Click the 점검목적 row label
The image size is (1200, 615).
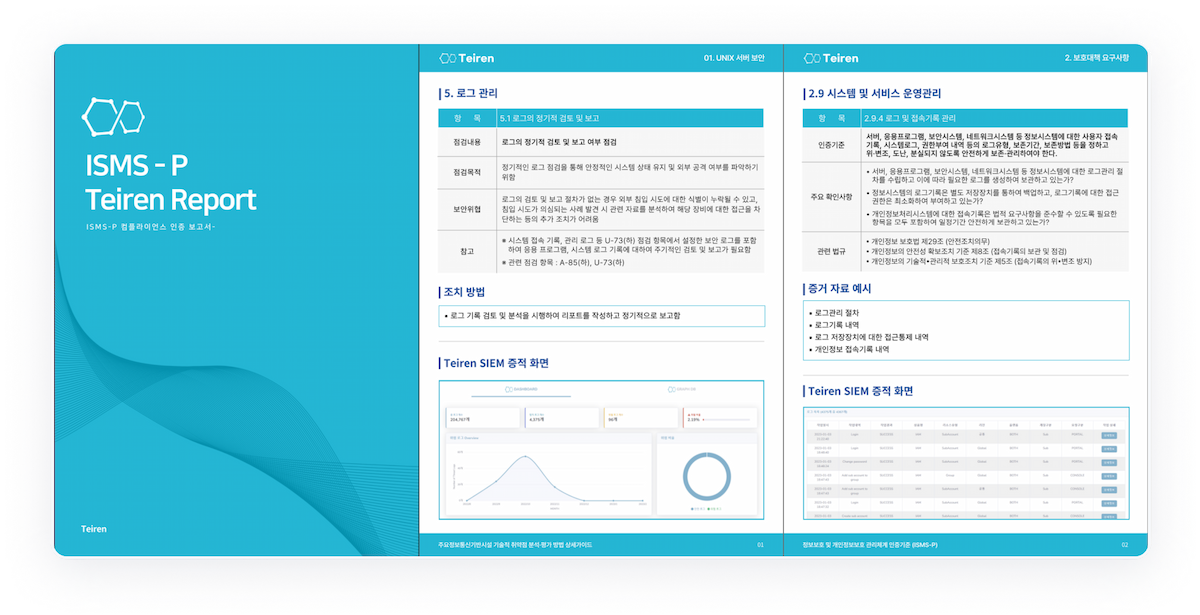pyautogui.click(x=466, y=171)
